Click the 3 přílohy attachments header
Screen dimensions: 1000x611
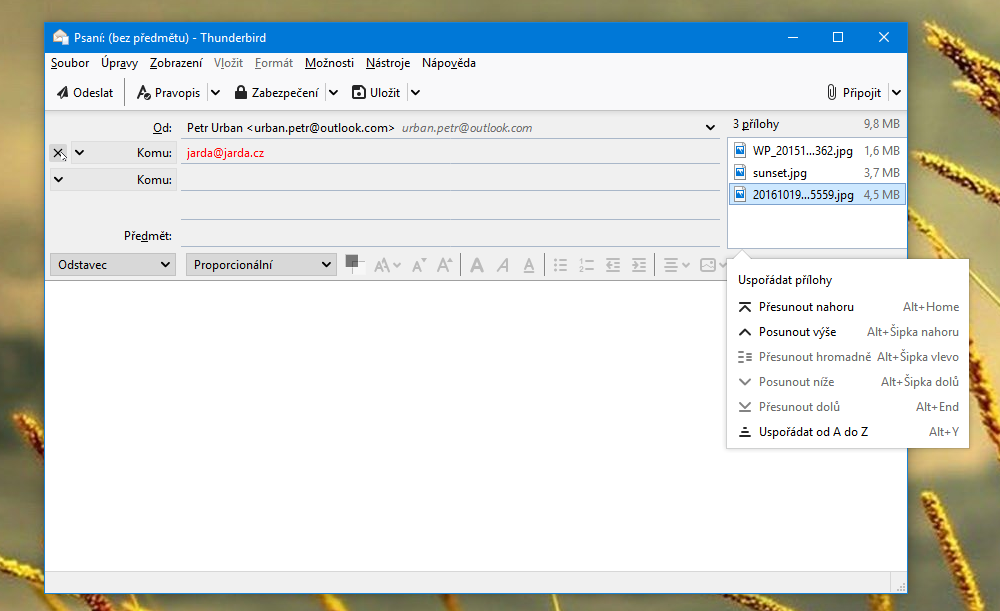coord(756,124)
